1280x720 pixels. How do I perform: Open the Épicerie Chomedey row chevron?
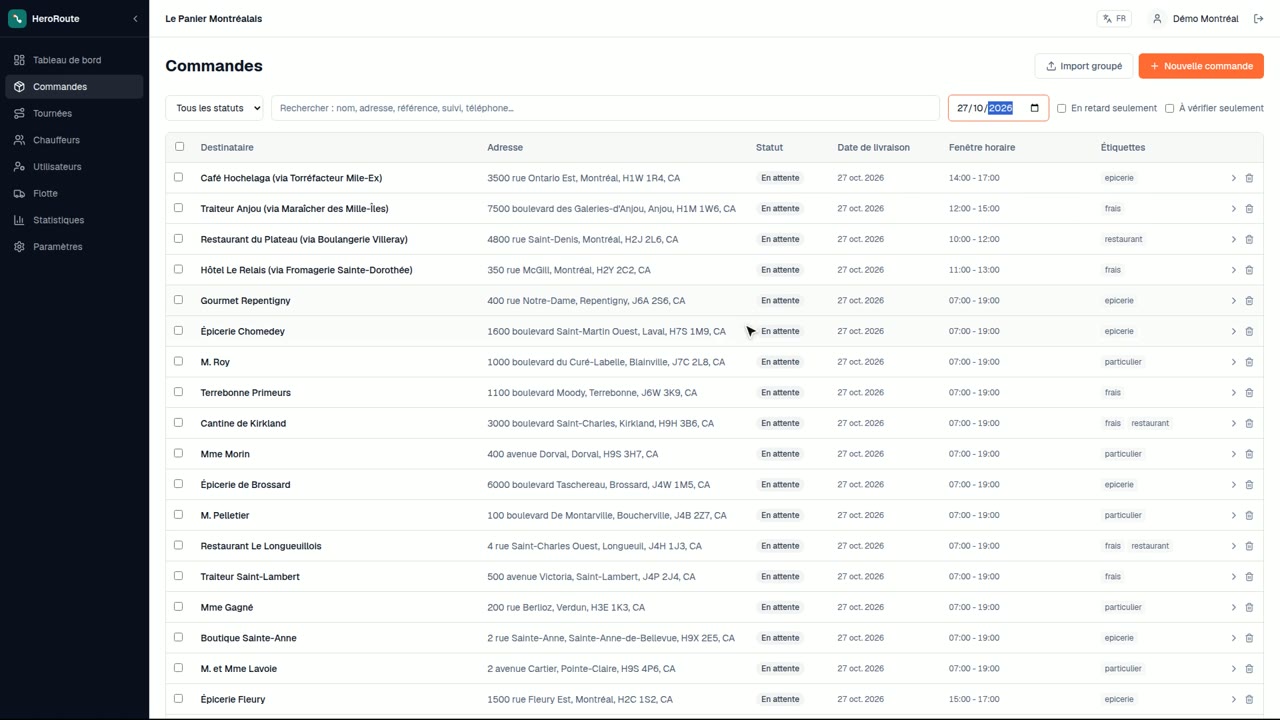(x=1234, y=331)
